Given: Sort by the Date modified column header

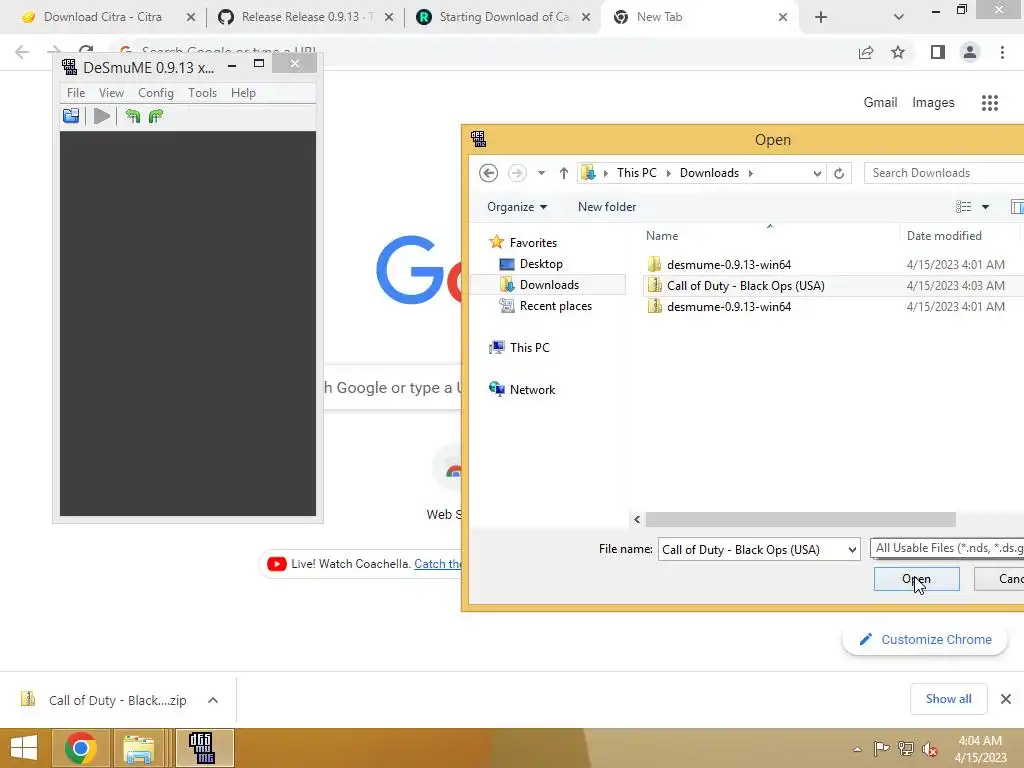Looking at the screenshot, I should pyautogui.click(x=944, y=236).
